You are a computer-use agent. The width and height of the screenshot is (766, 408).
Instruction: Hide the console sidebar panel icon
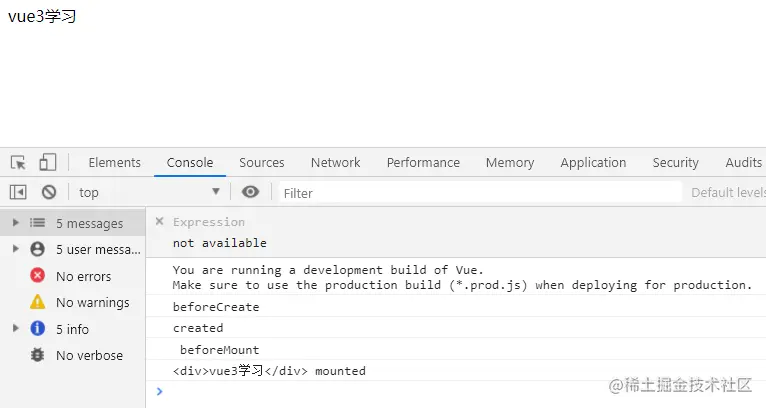[18, 192]
